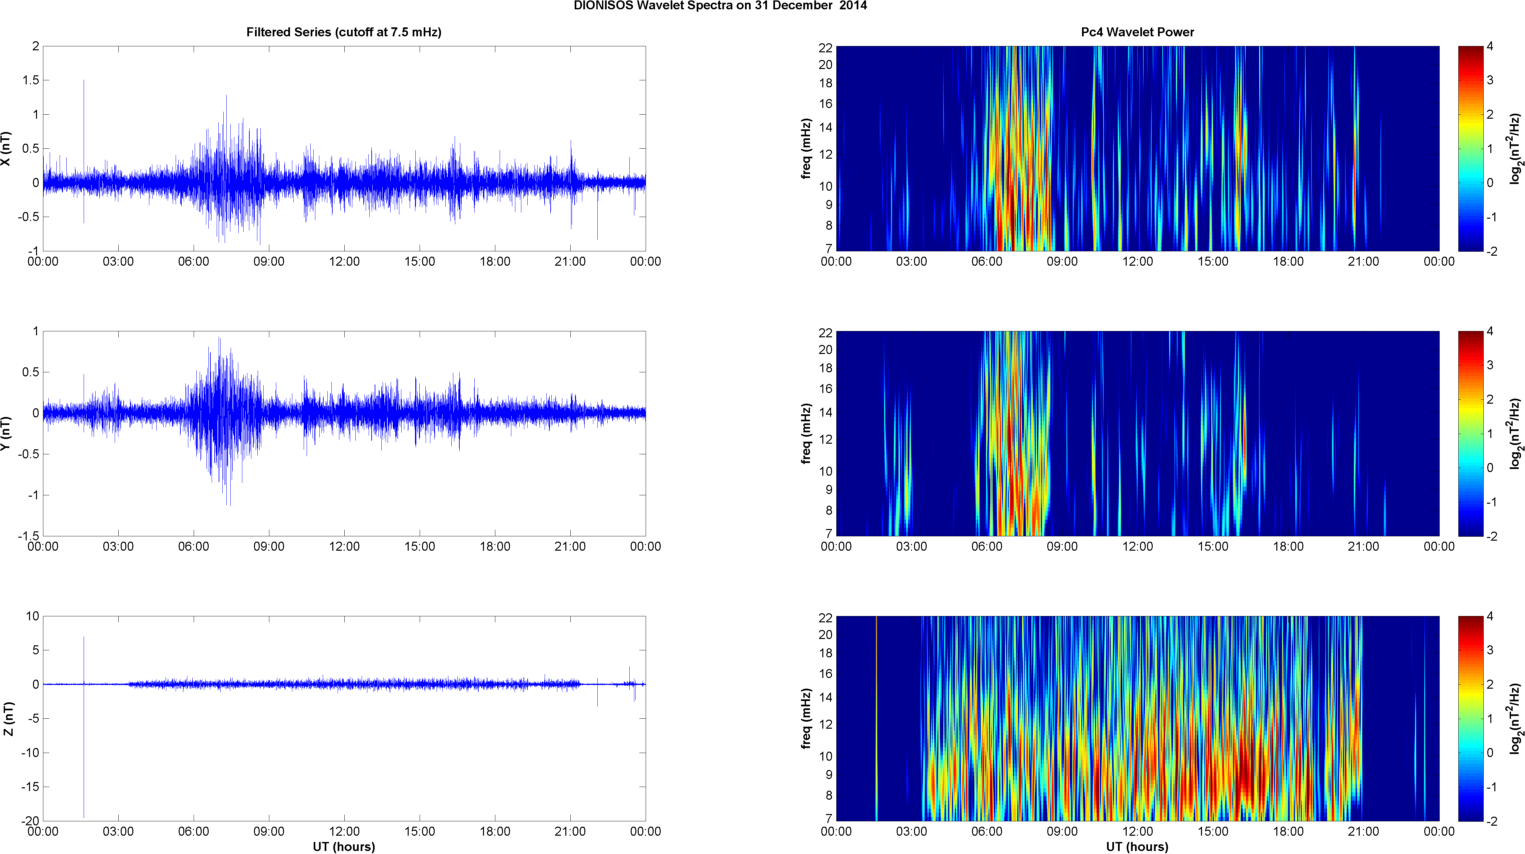Click the '-1.5' tick on Y series axis
Image resolution: width=1525 pixels, height=854 pixels.
(x=28, y=536)
